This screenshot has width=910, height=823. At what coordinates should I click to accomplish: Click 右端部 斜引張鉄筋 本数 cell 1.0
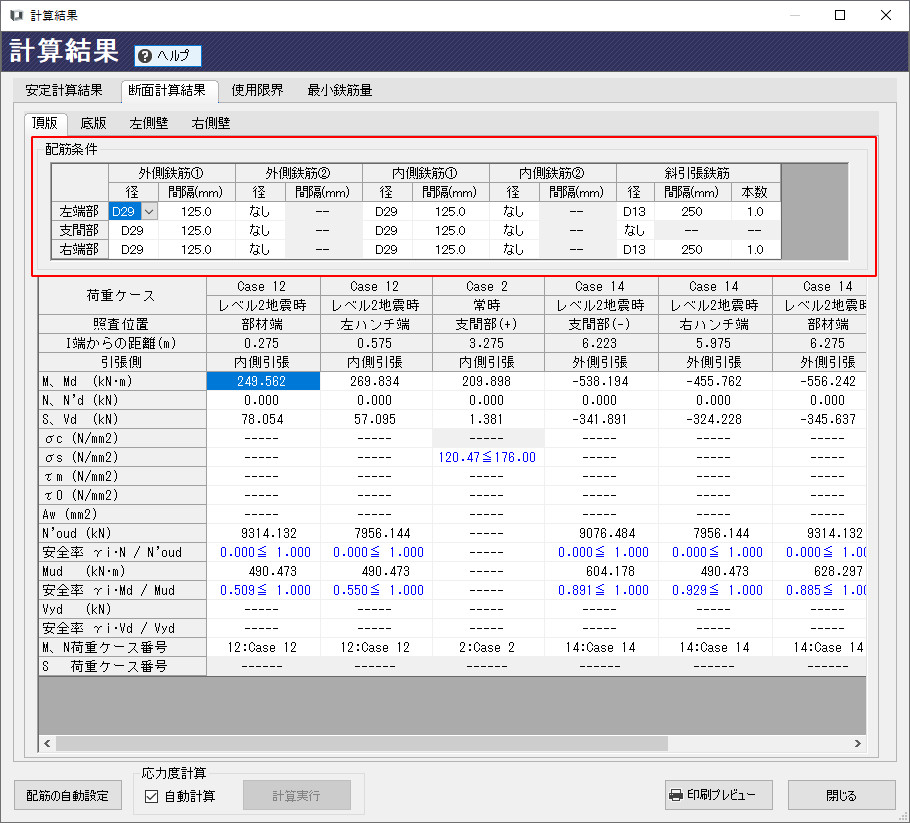pyautogui.click(x=755, y=250)
